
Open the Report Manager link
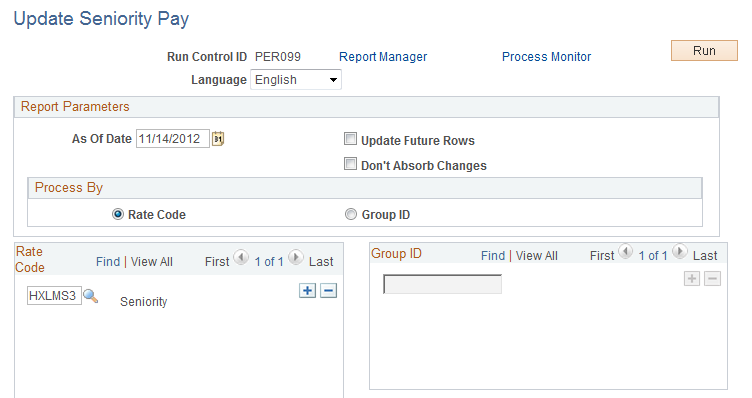click(383, 57)
